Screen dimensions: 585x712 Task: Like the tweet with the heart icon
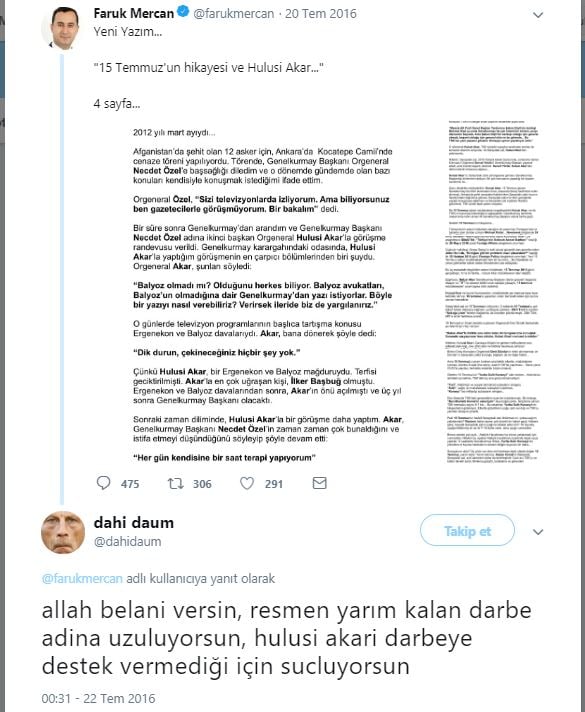tap(247, 483)
